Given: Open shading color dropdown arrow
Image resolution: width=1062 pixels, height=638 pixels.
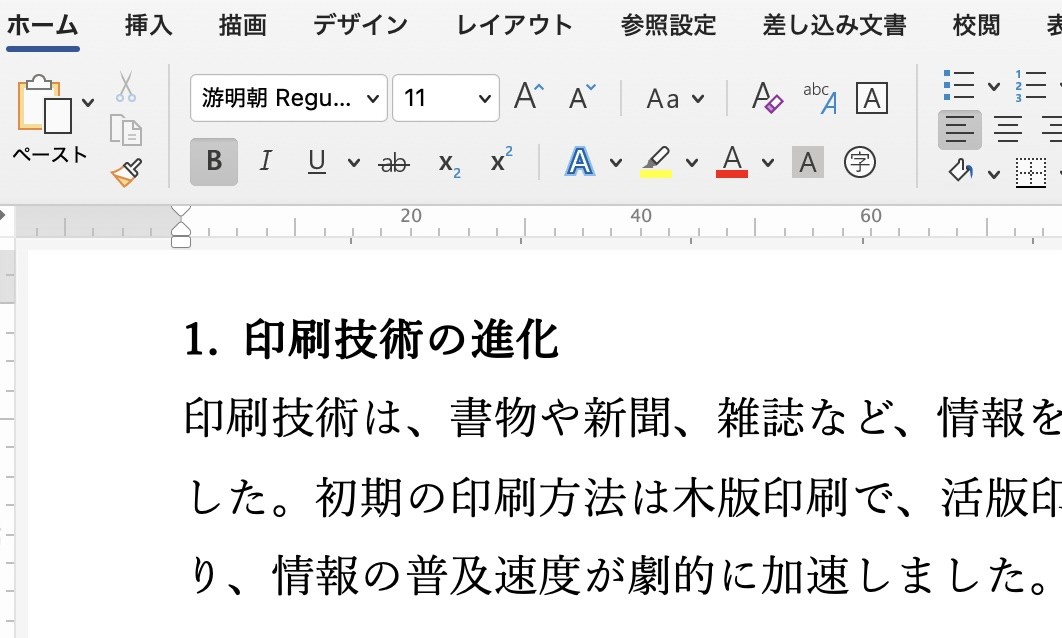Looking at the screenshot, I should [x=994, y=174].
